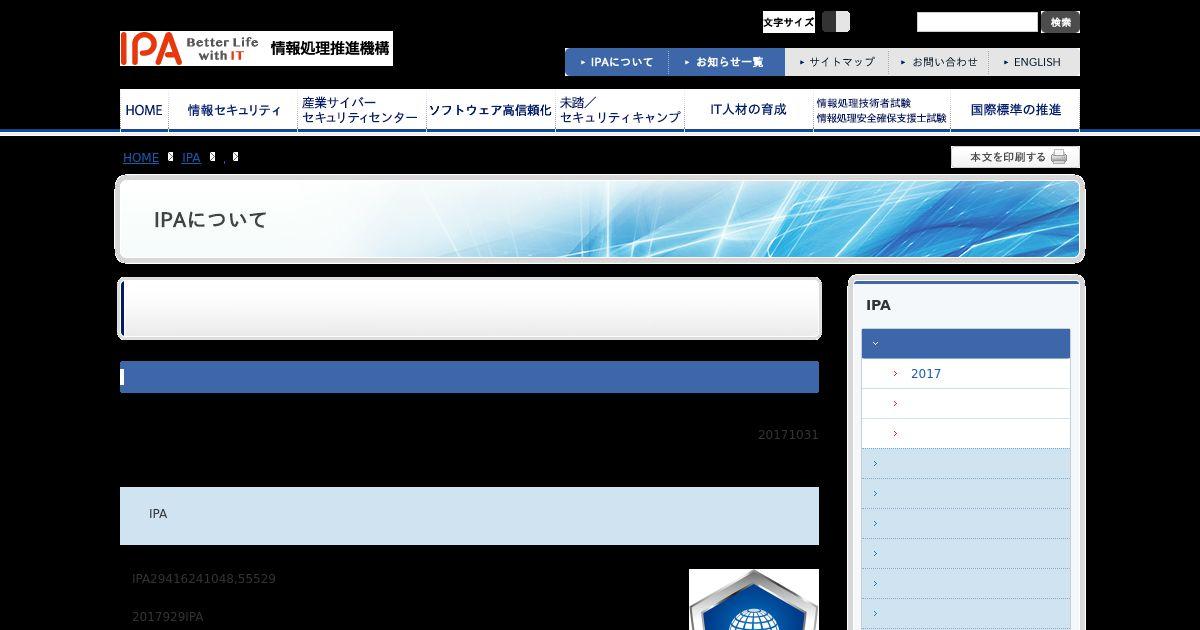1200x630 pixels.
Task: Click the IPA29416241048;55529 paragraph text
Action: pyautogui.click(x=204, y=579)
